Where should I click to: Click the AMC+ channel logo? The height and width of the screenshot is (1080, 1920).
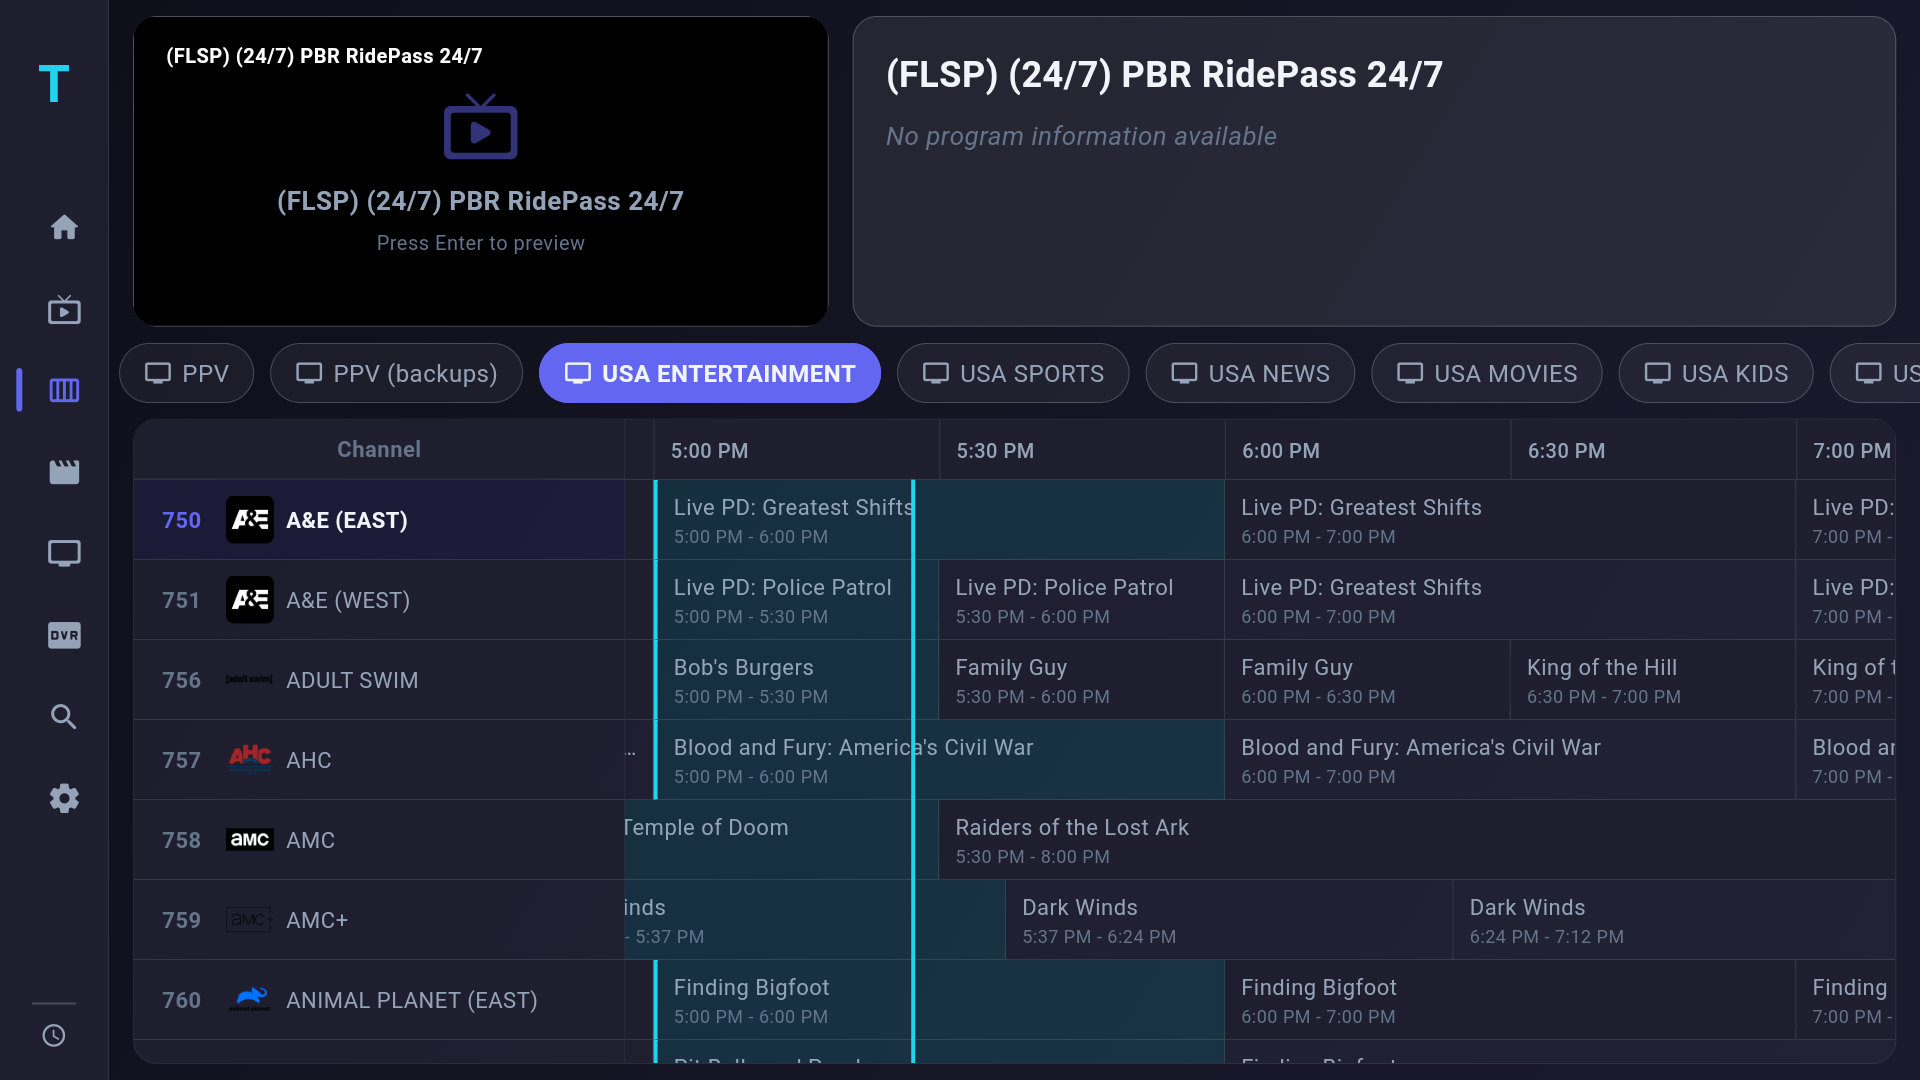pos(250,920)
